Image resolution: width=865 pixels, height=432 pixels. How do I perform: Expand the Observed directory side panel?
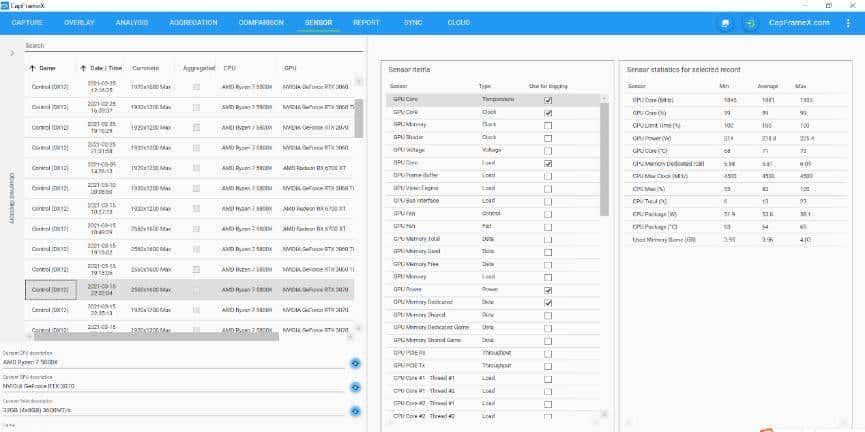tap(12, 53)
